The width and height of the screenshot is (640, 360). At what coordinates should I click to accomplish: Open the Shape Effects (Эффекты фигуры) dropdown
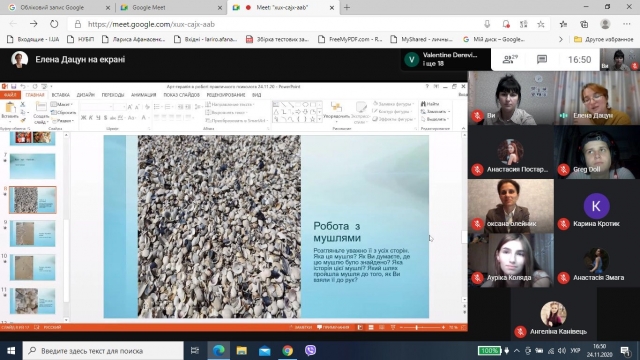point(393,119)
